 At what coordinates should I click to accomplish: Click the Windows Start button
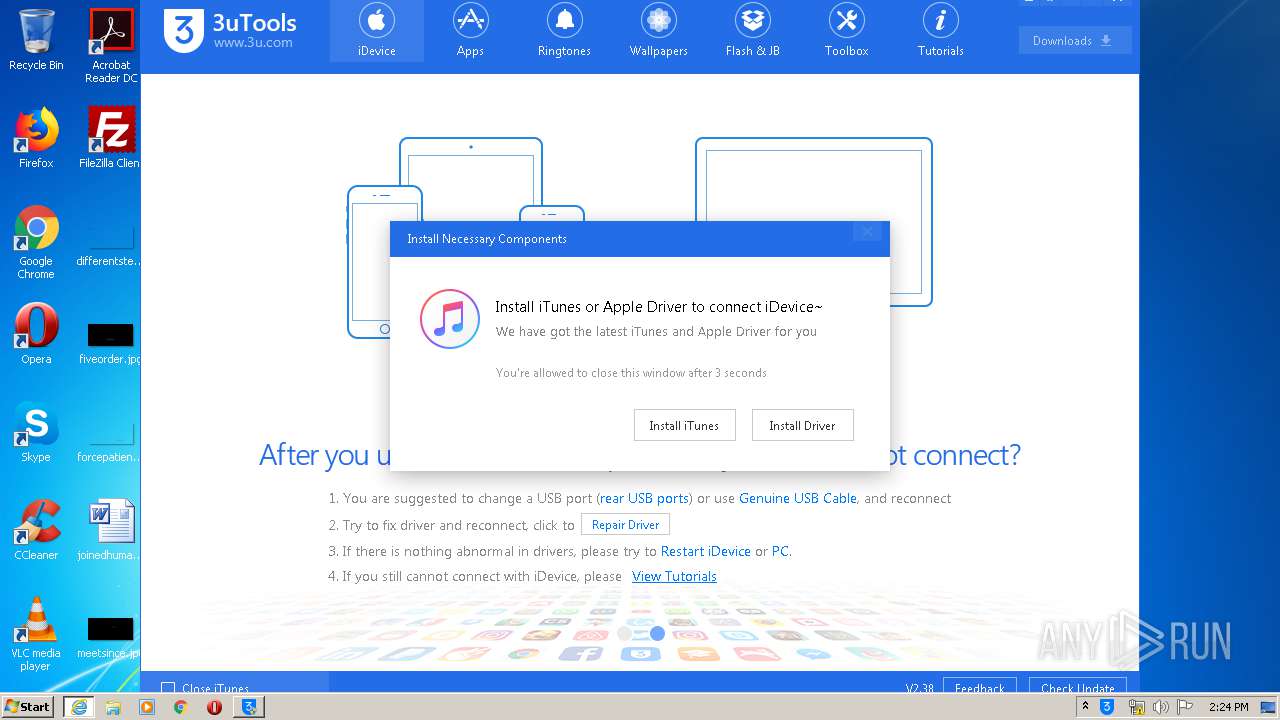click(x=27, y=706)
